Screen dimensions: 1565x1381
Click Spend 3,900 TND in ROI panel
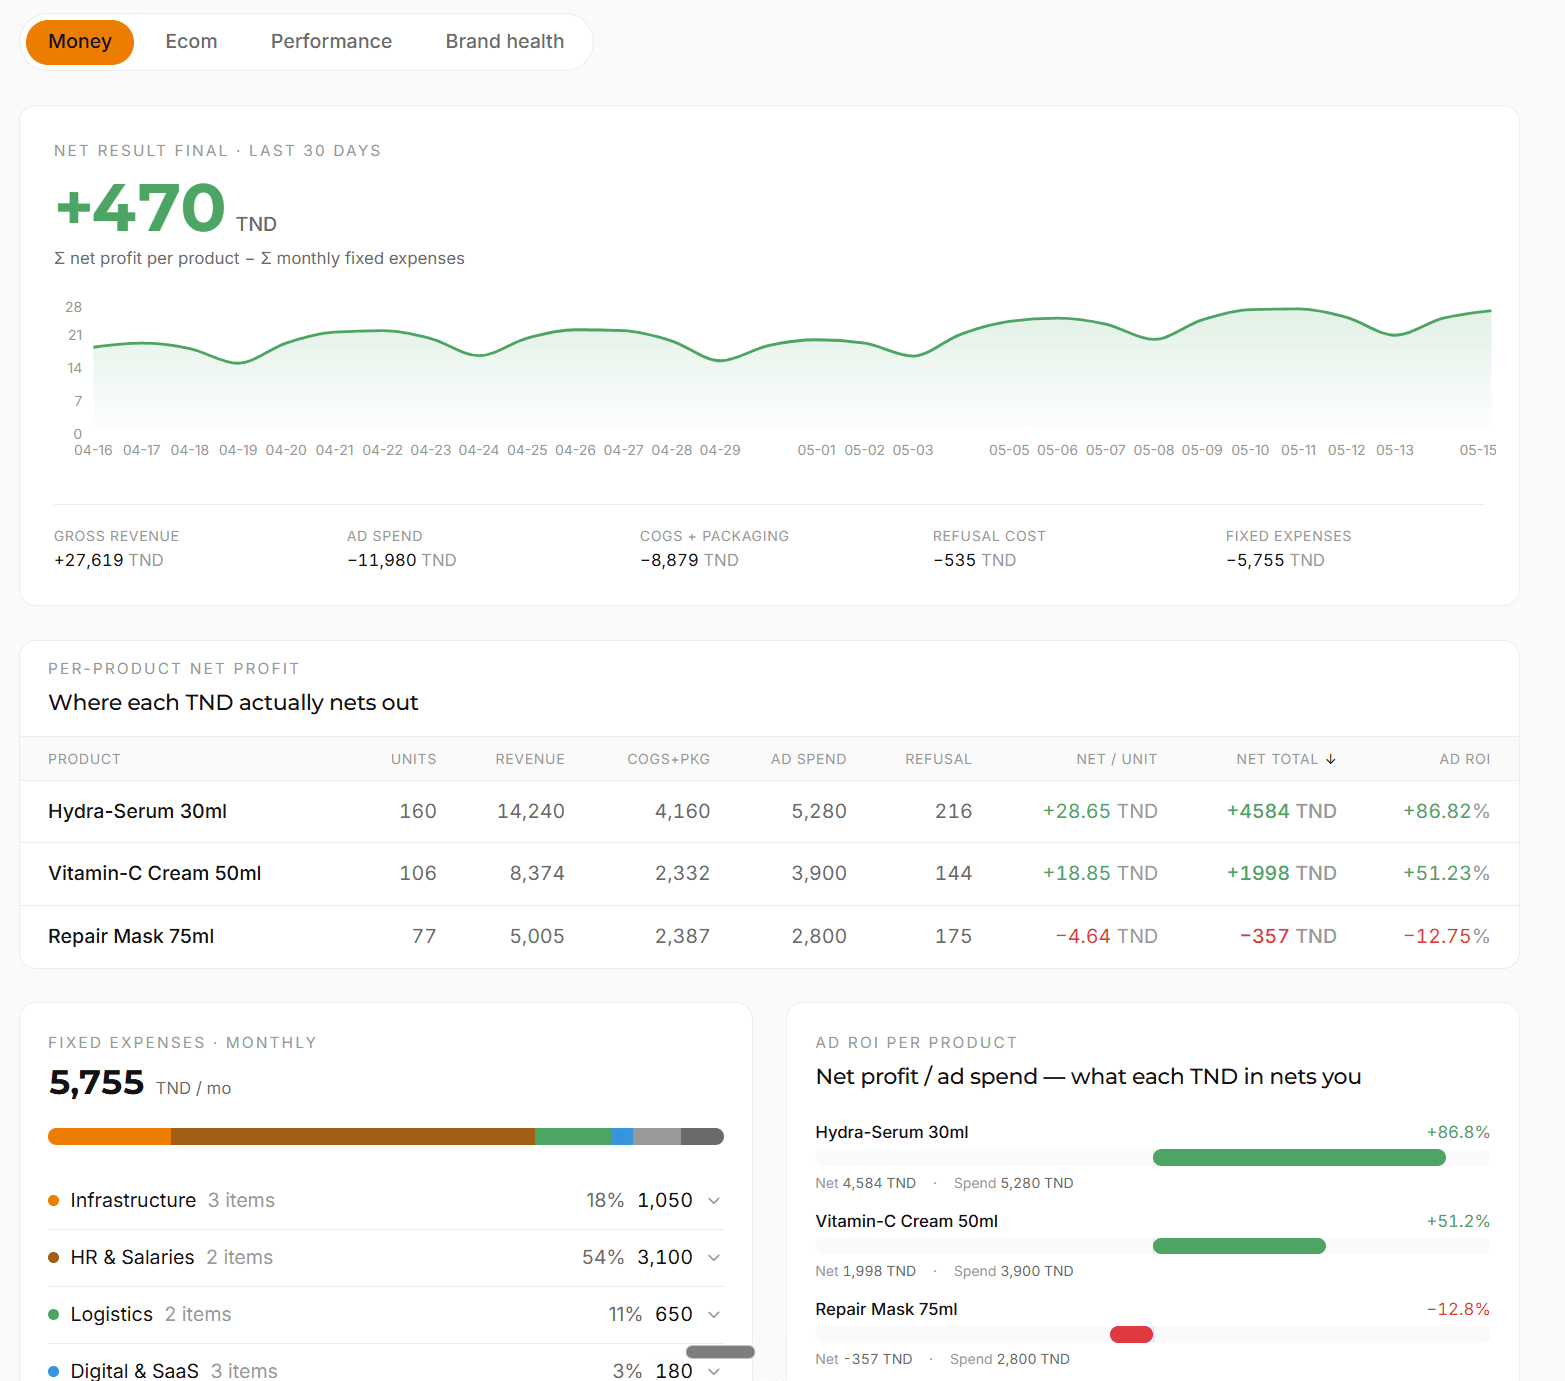click(1013, 1271)
